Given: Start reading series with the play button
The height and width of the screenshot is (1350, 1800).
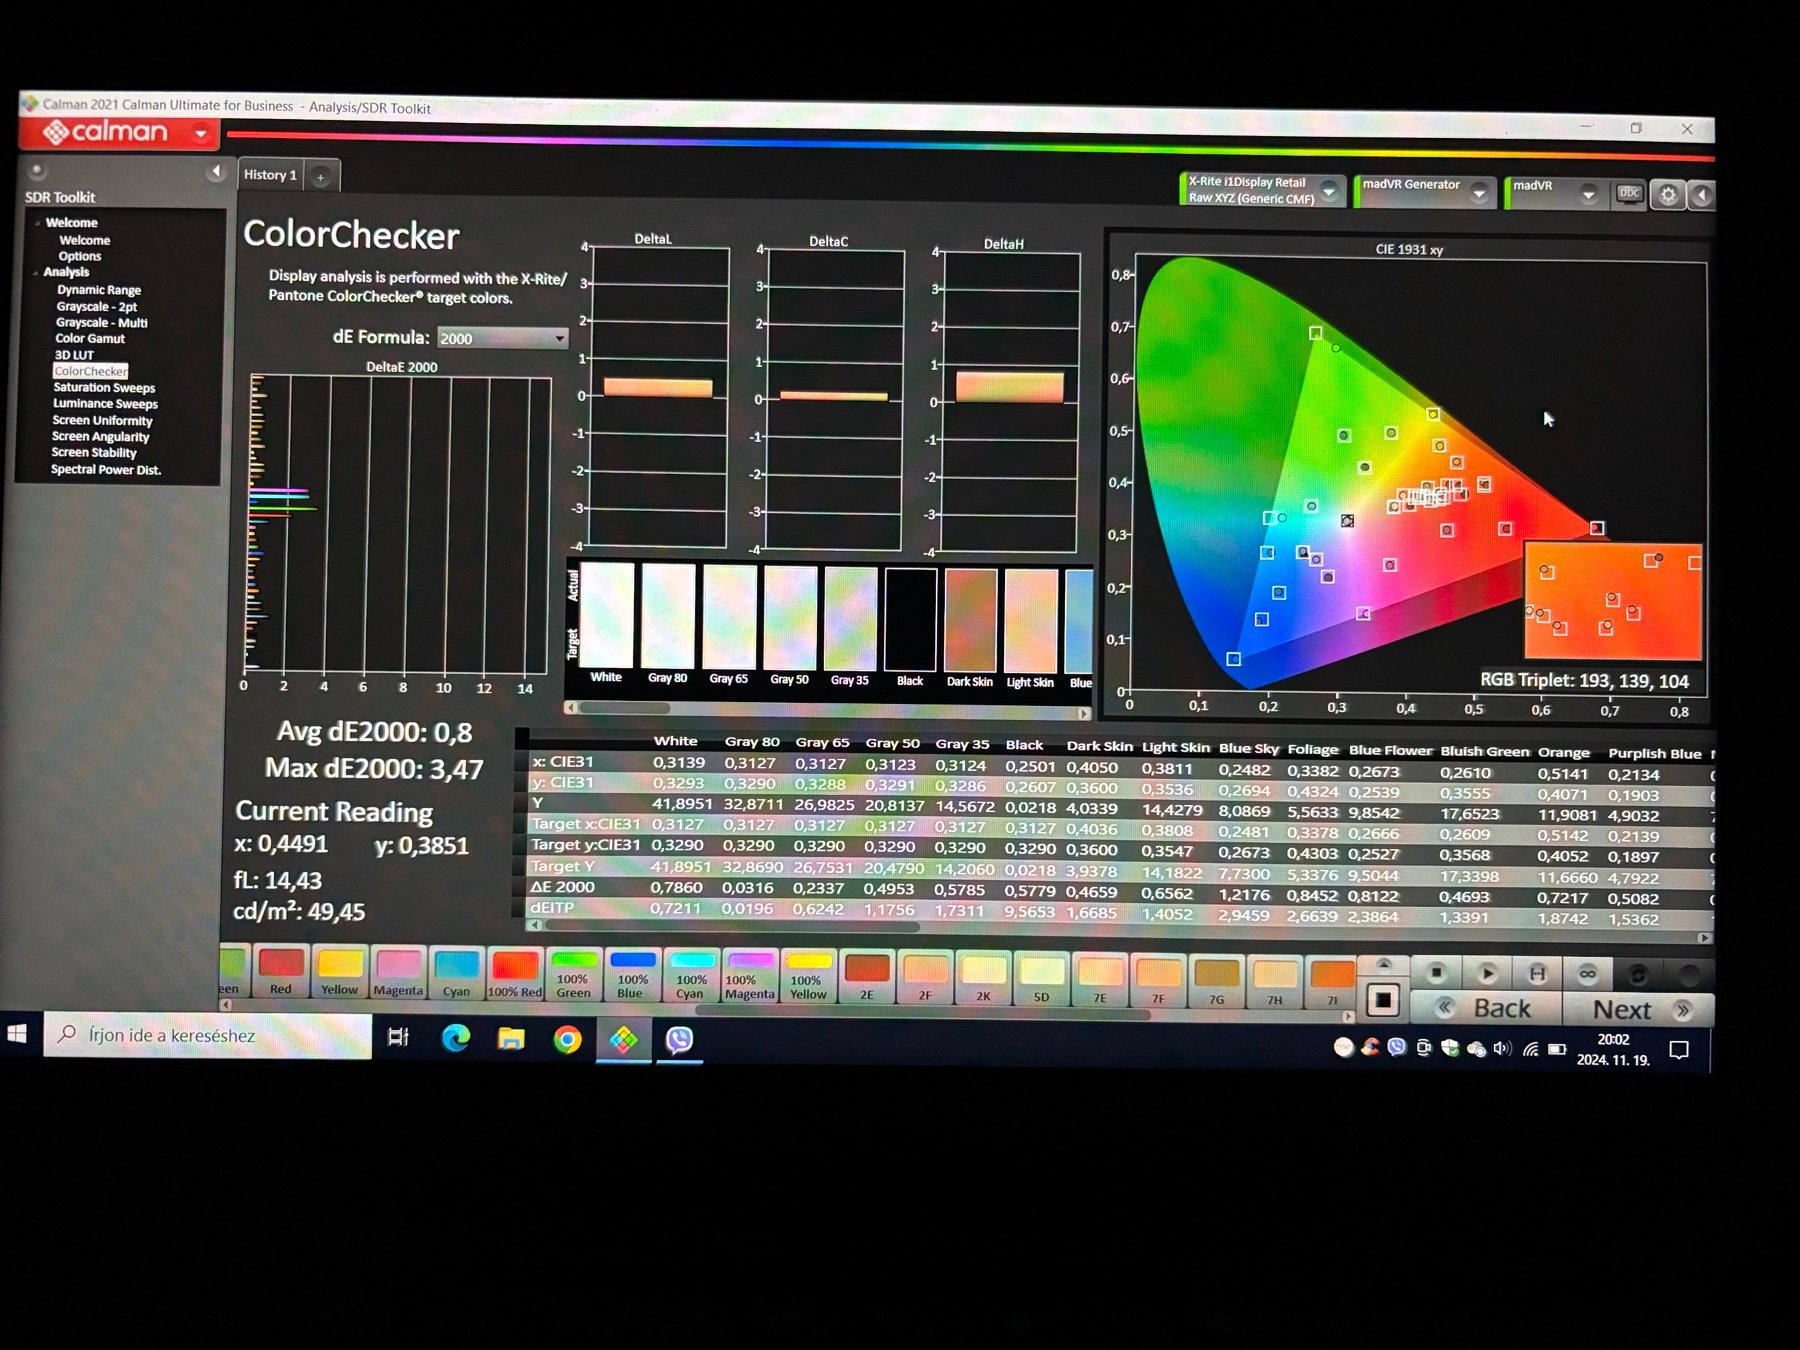Looking at the screenshot, I should (x=1487, y=973).
